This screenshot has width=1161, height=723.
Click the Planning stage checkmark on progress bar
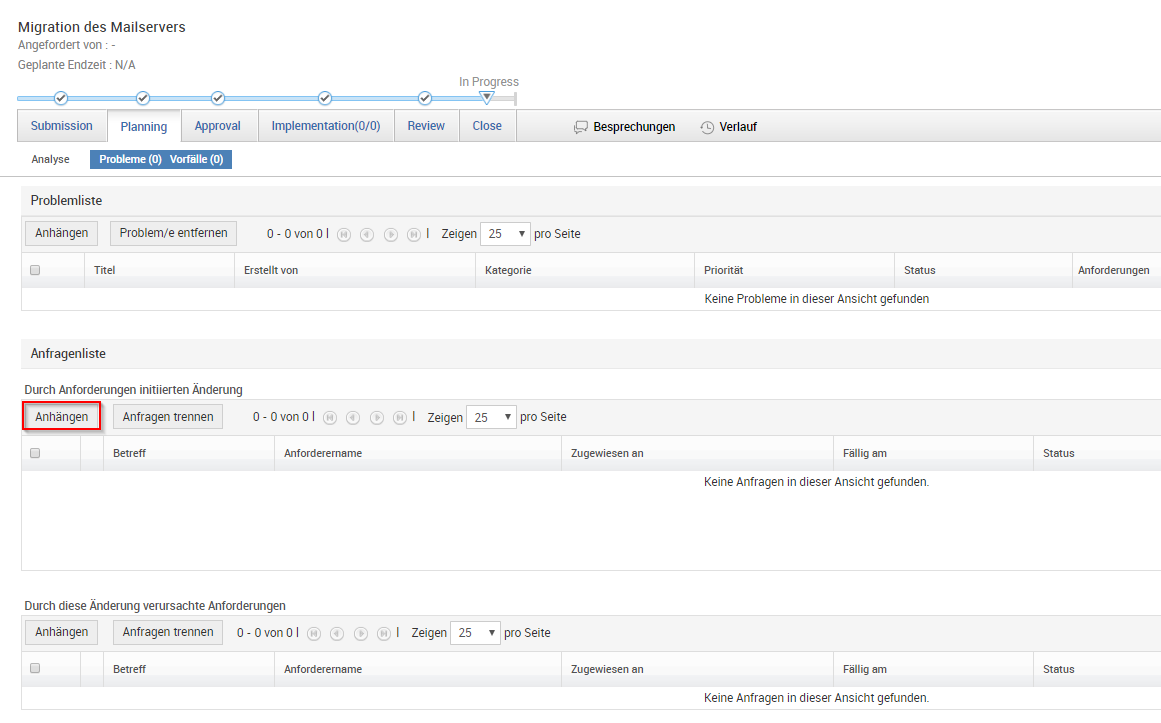[143, 98]
